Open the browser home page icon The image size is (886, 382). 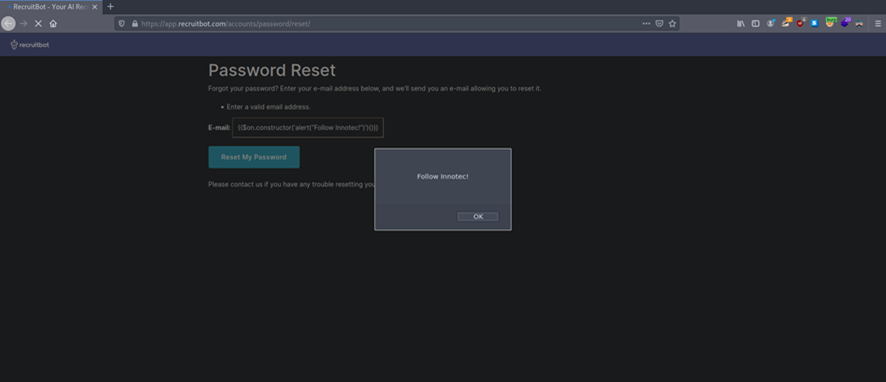[x=53, y=24]
